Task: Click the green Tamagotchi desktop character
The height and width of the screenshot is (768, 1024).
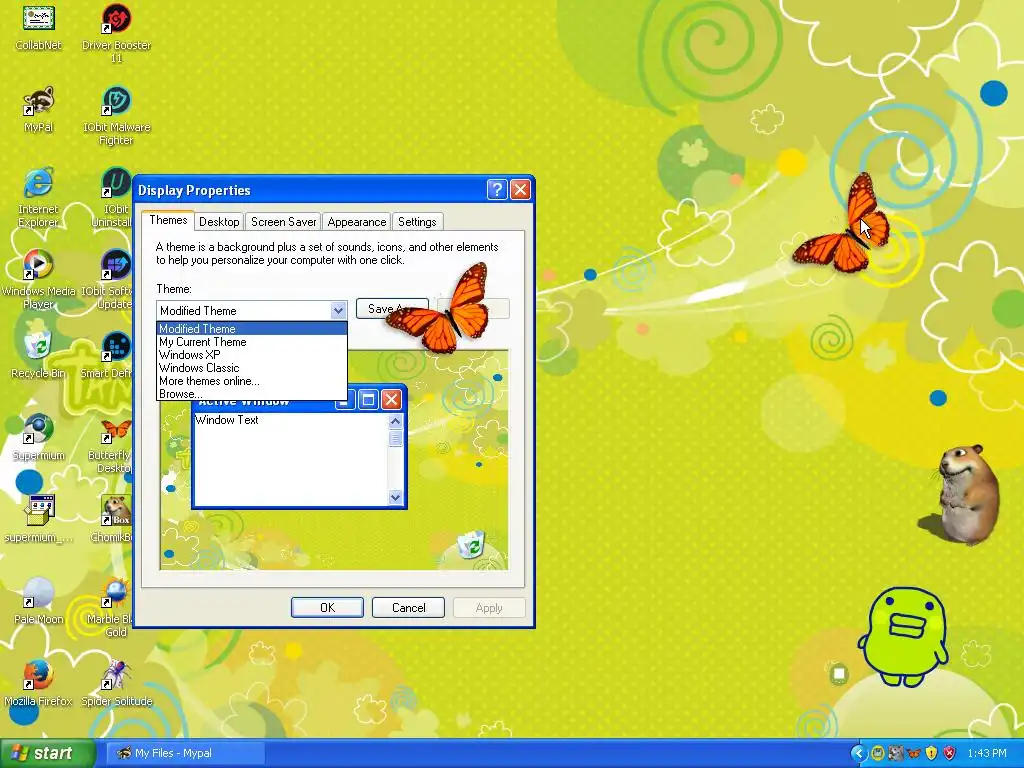Action: pos(903,638)
